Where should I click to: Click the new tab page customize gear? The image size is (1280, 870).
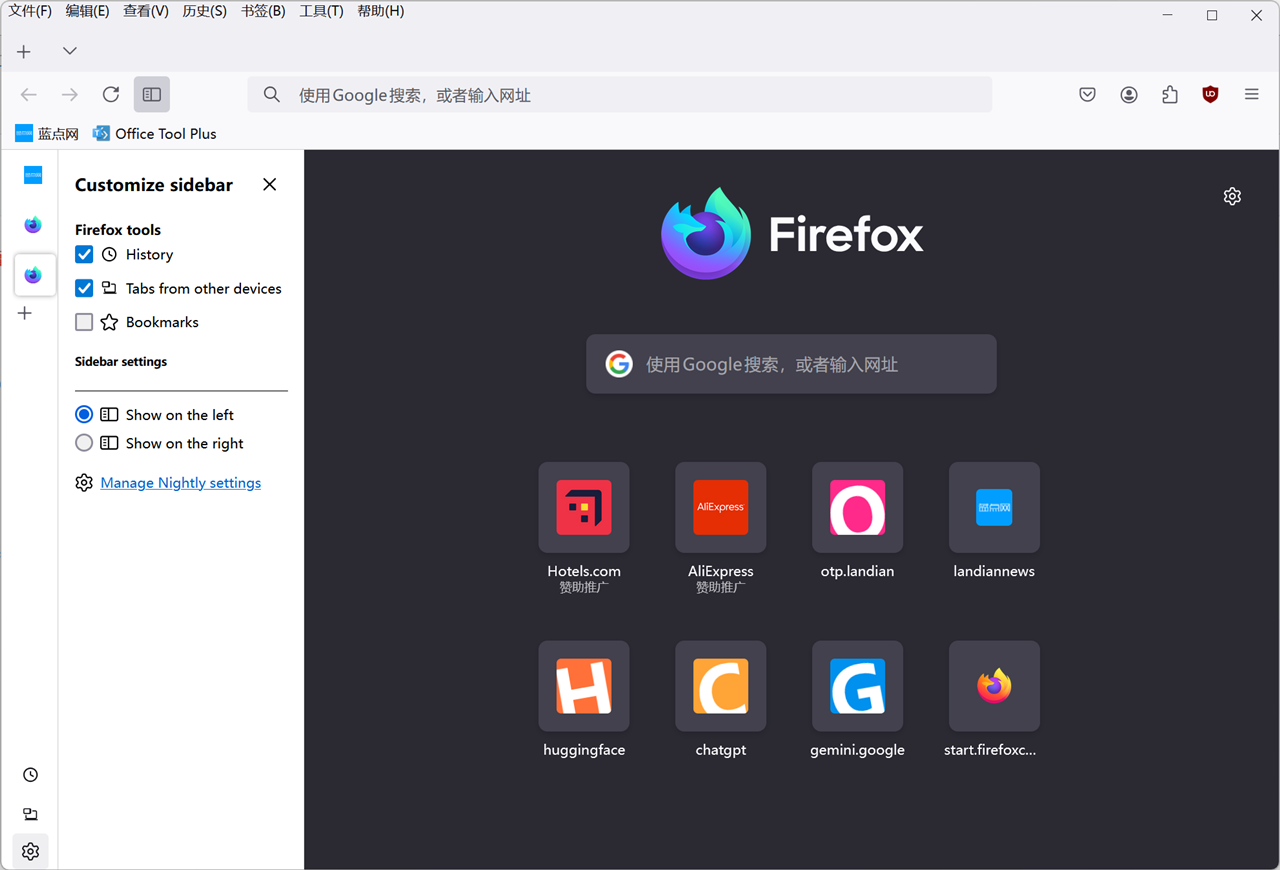1232,197
